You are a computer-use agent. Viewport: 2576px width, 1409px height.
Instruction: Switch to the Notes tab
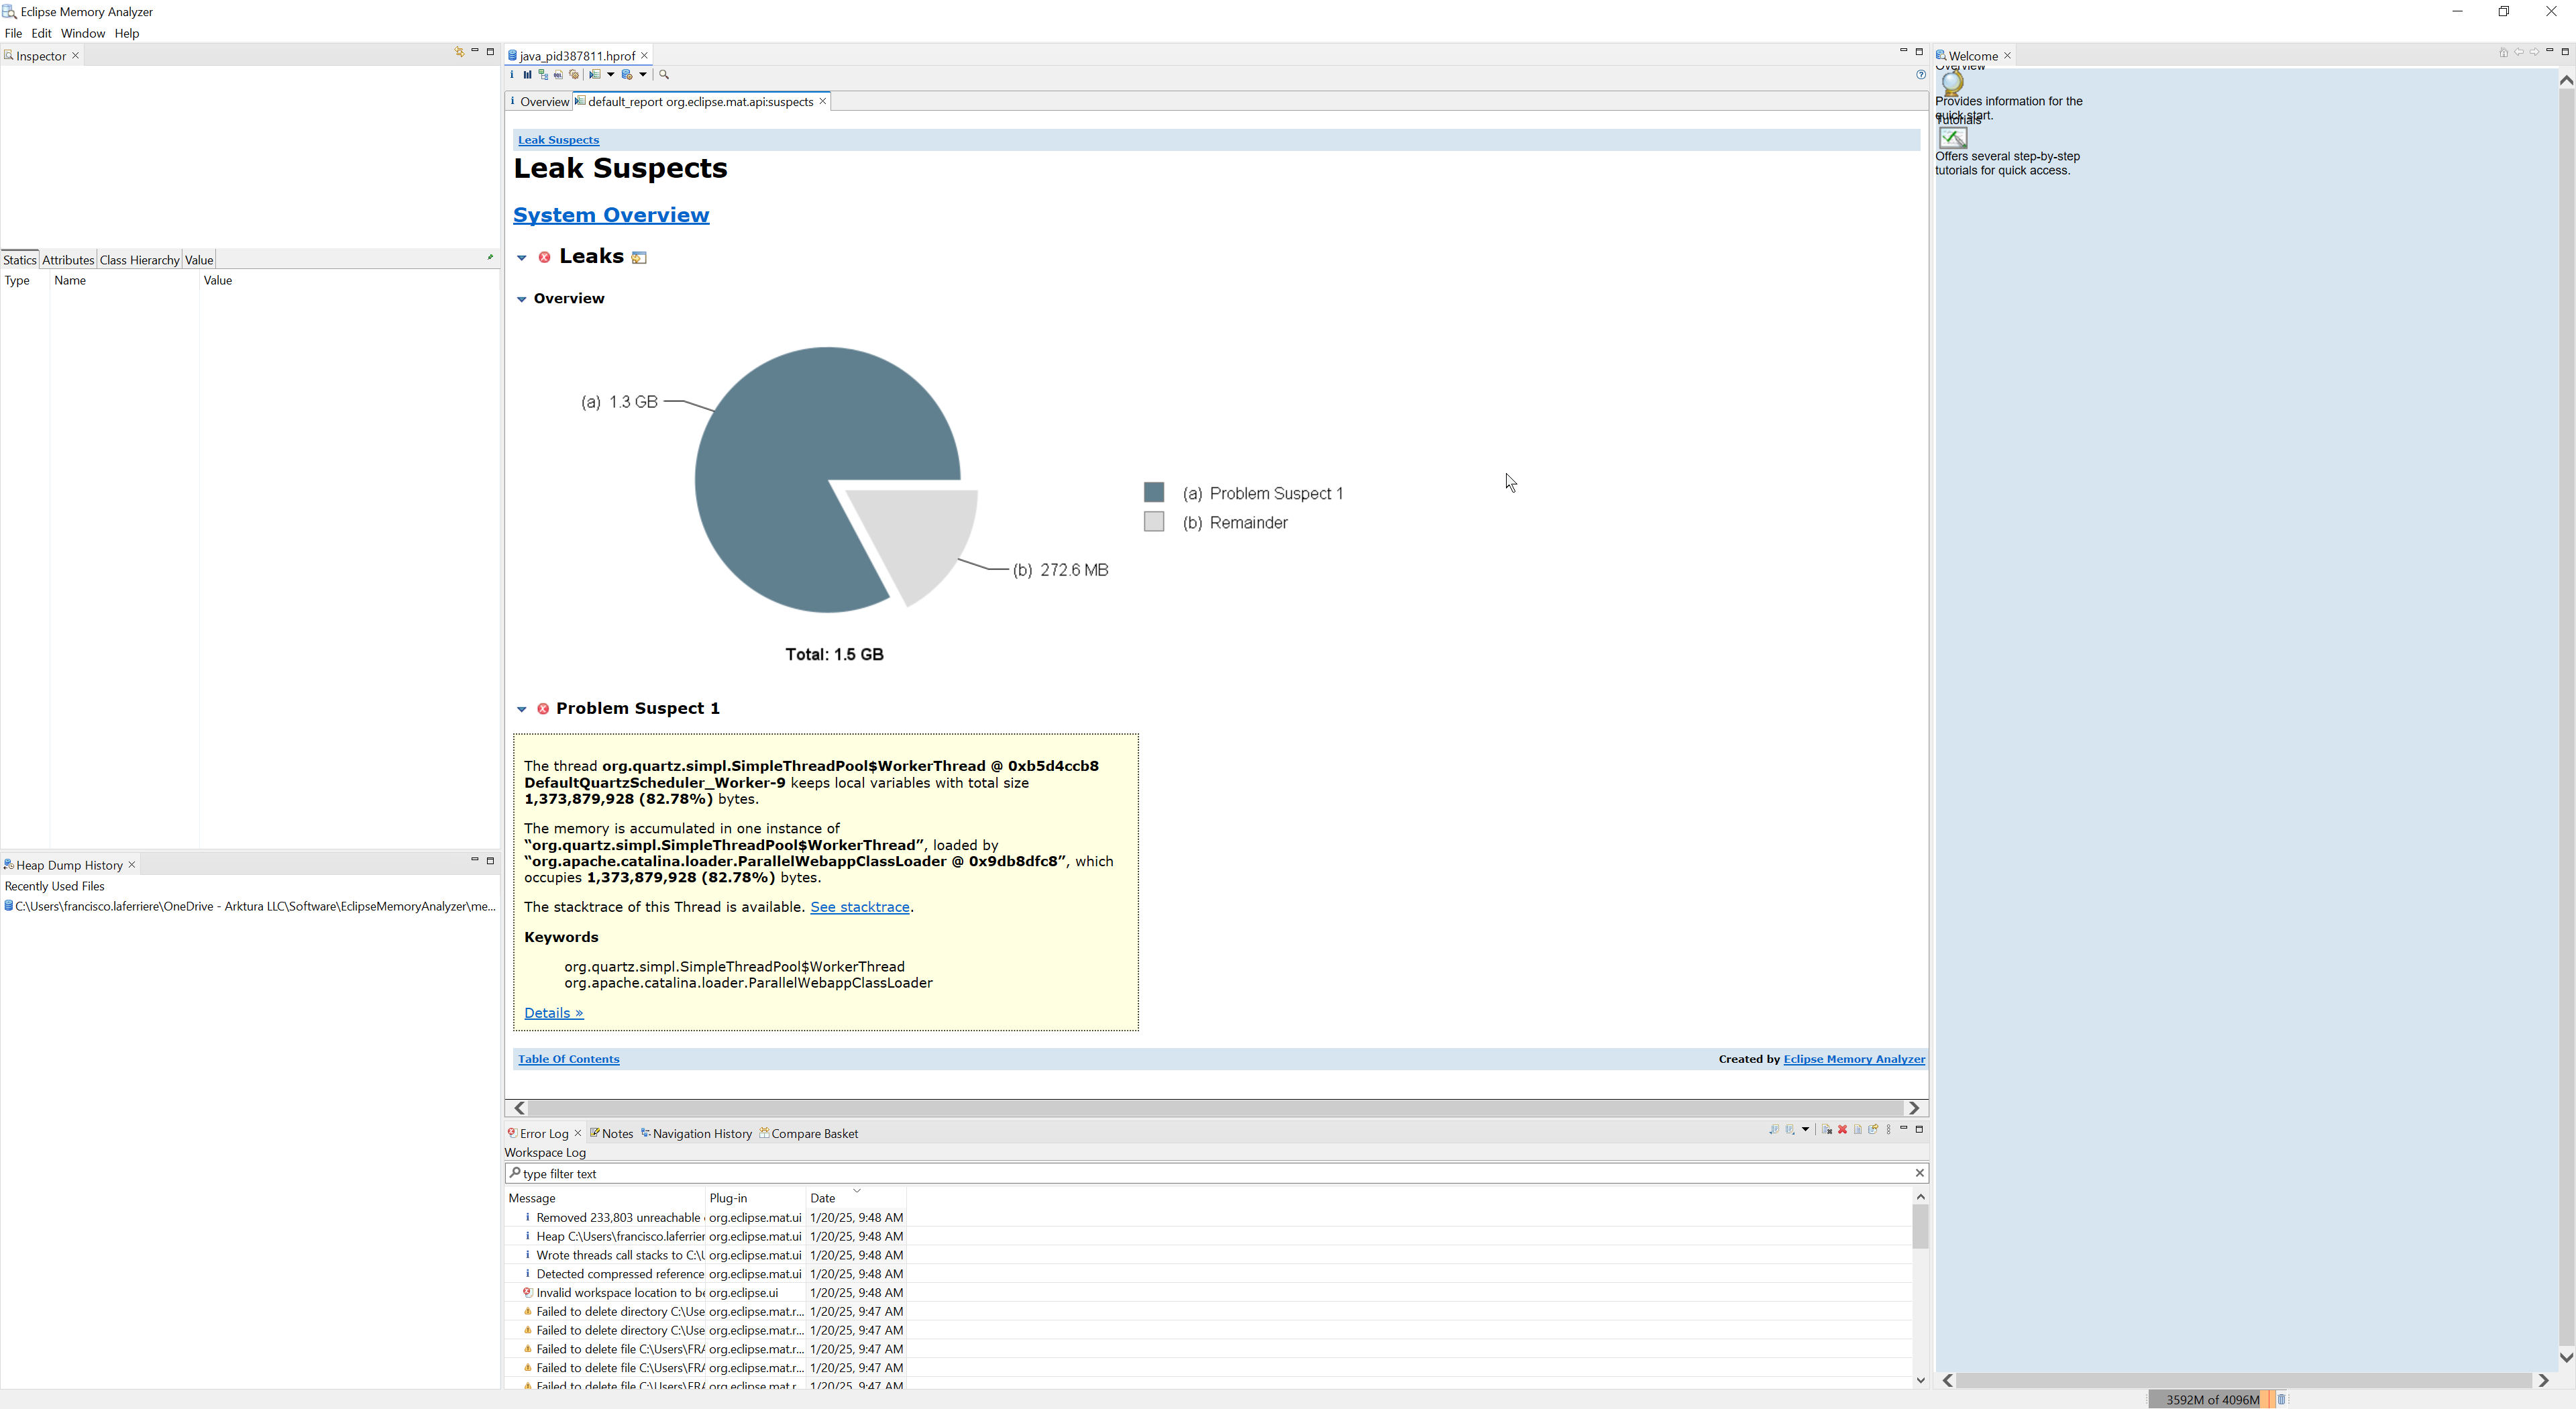tap(611, 1133)
